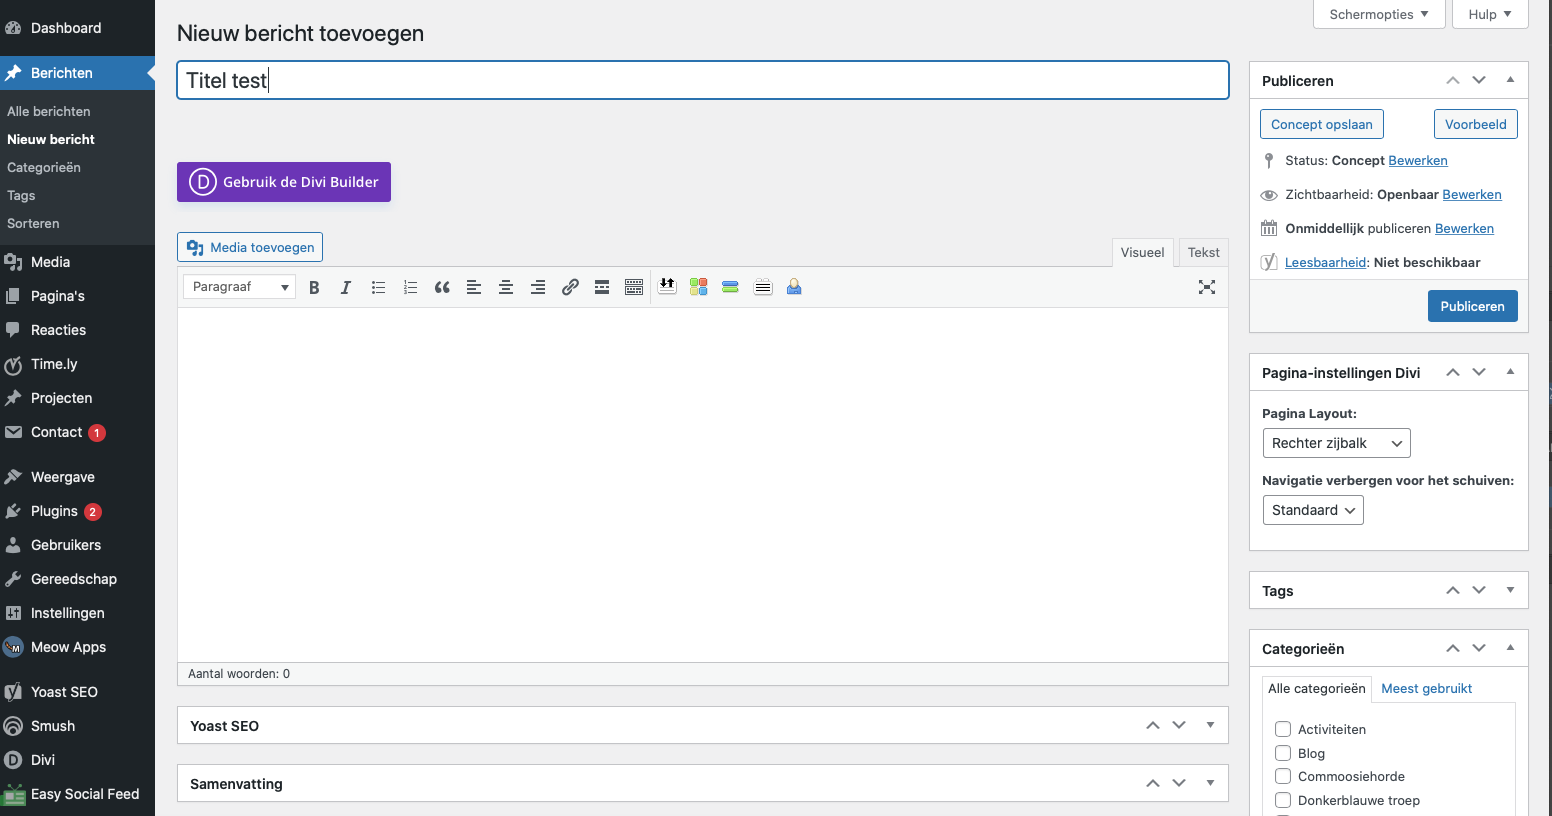Insert or edit a link

[x=570, y=287]
